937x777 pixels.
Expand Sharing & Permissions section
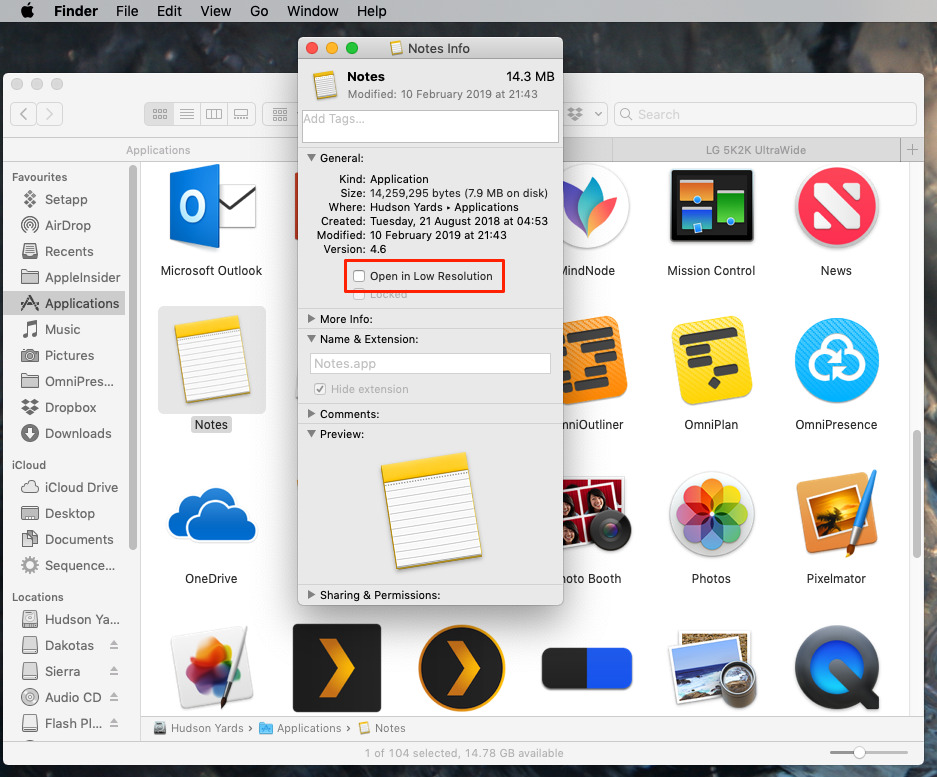pyautogui.click(x=311, y=595)
